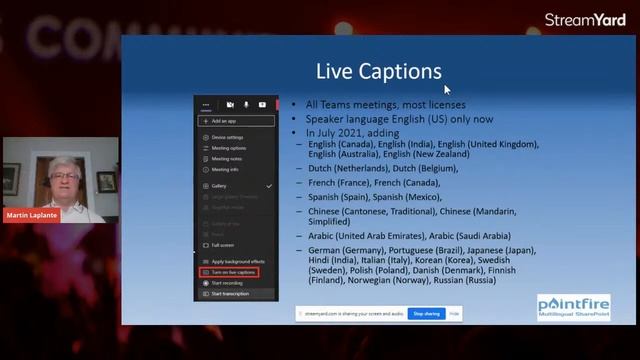Click Hide on the sharing notice bar
The width and height of the screenshot is (640, 360).
pos(454,314)
